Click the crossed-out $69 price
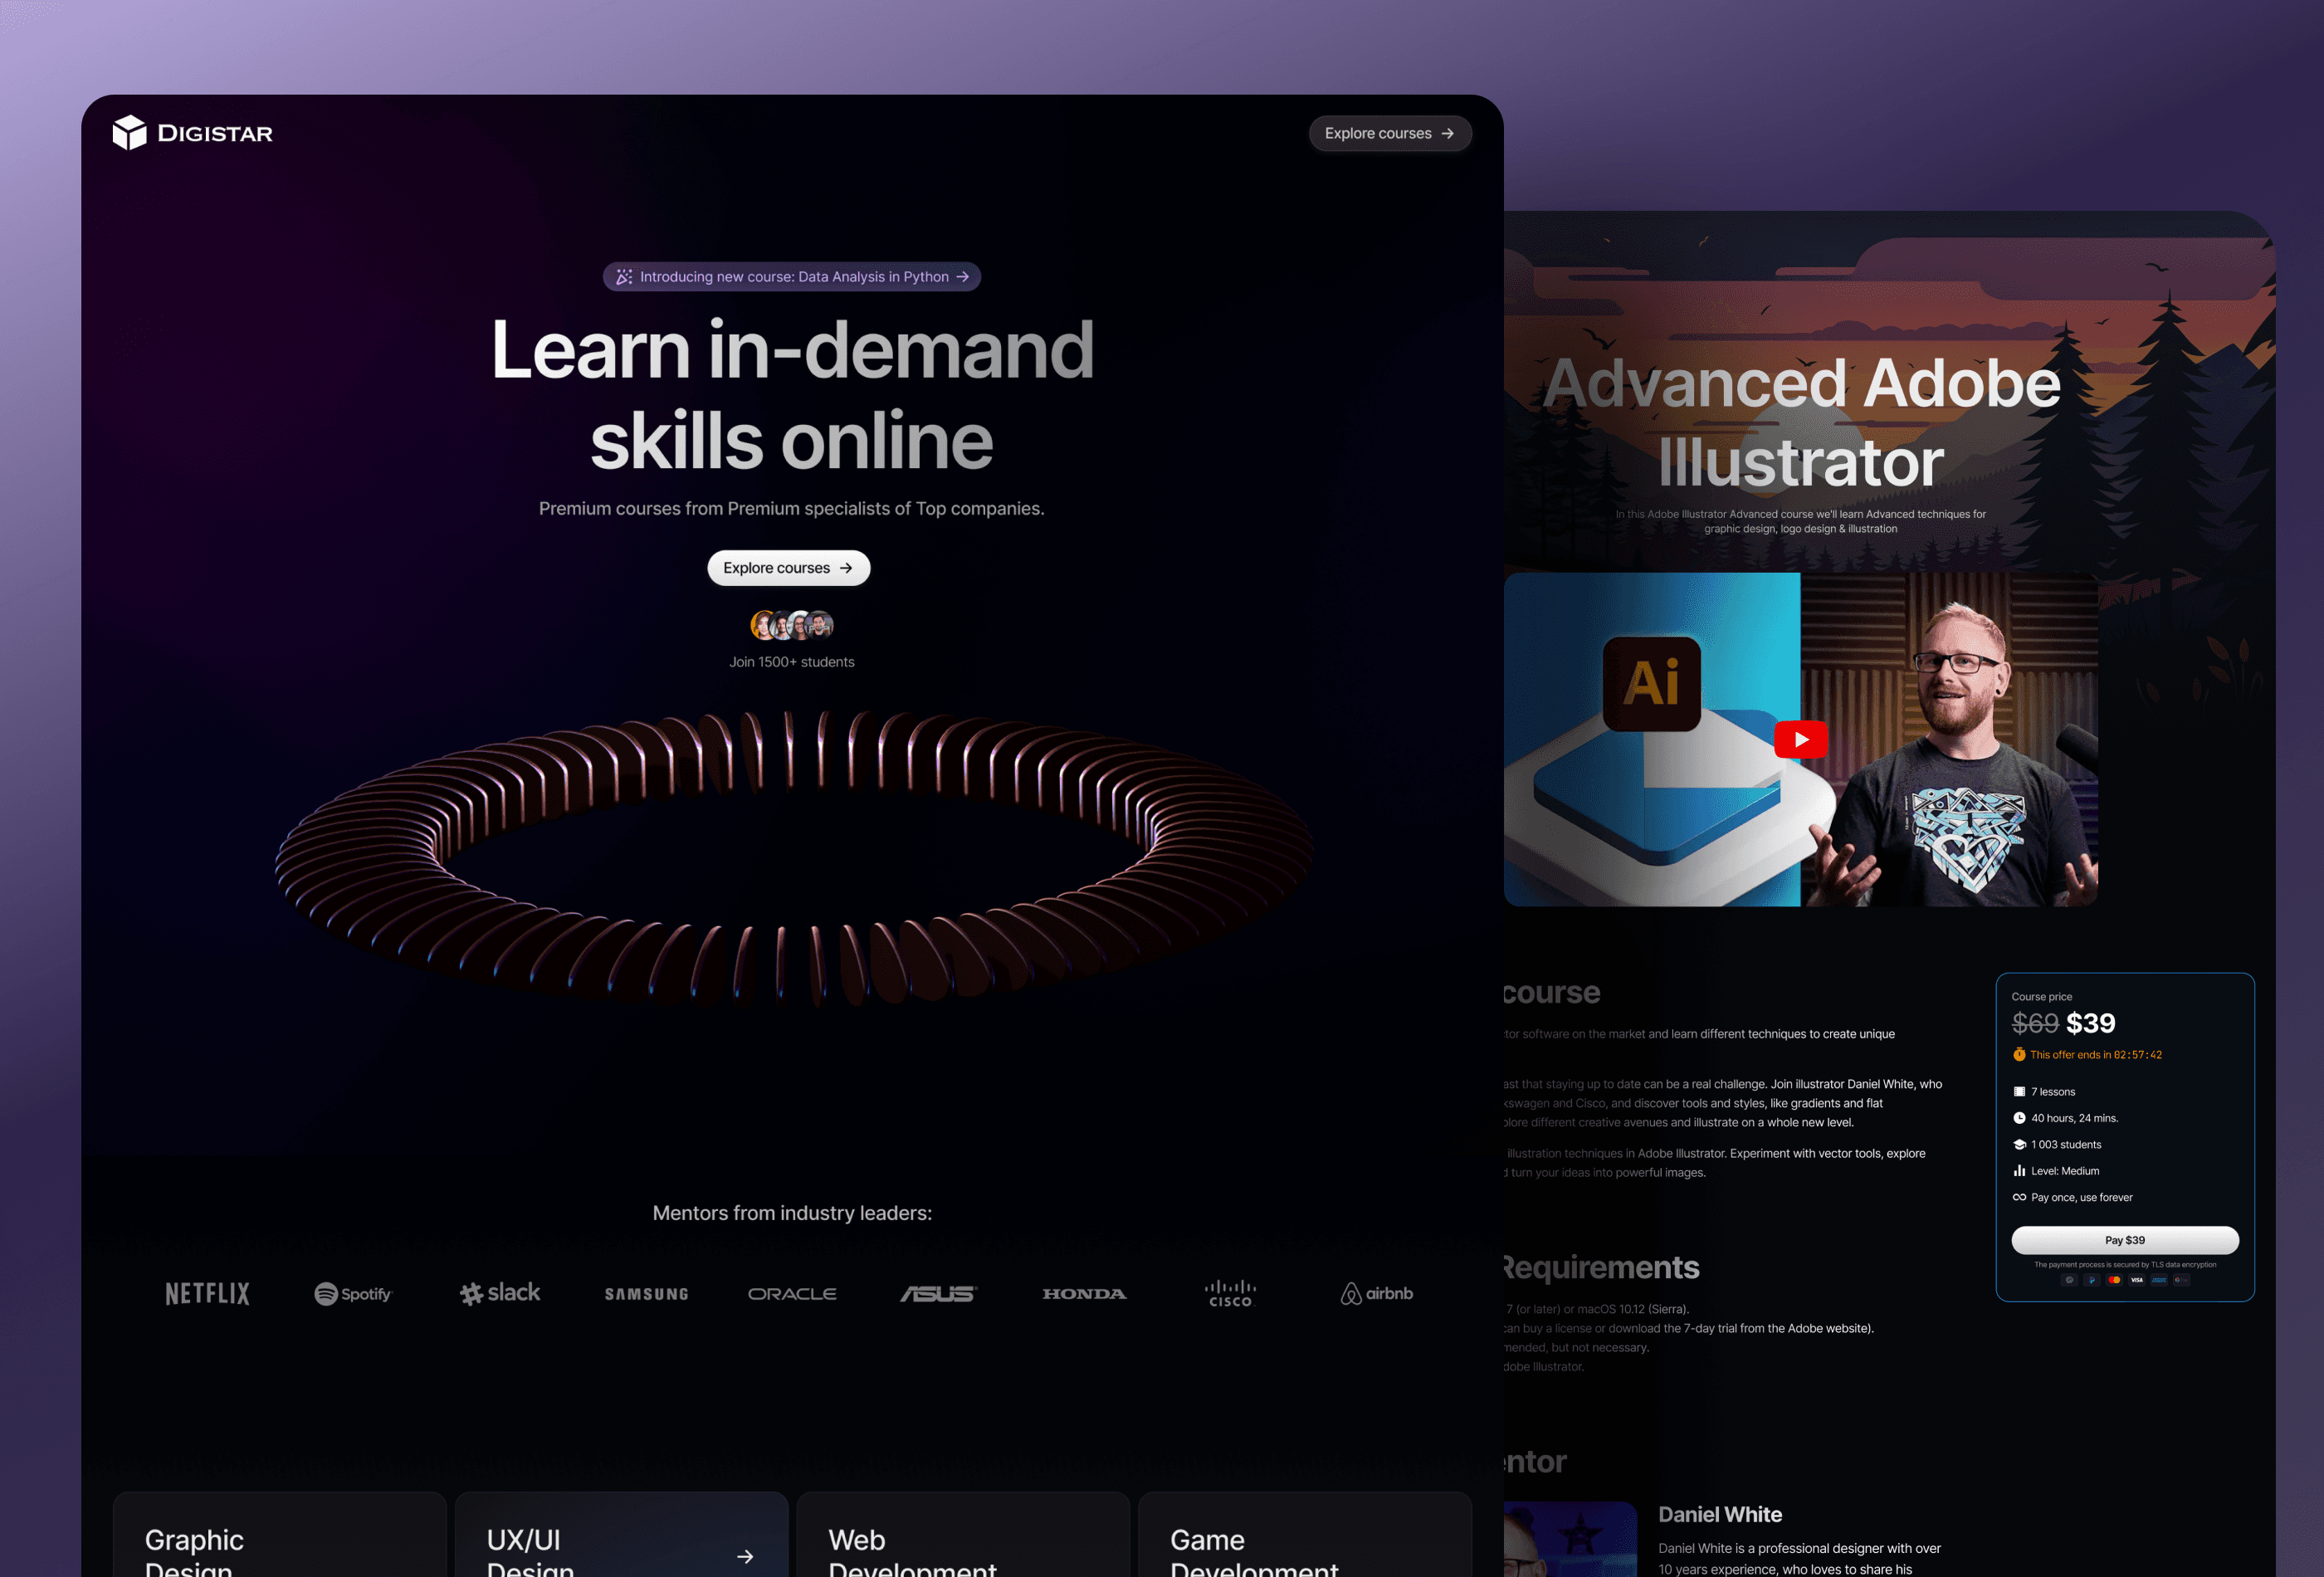 pos(2035,1023)
